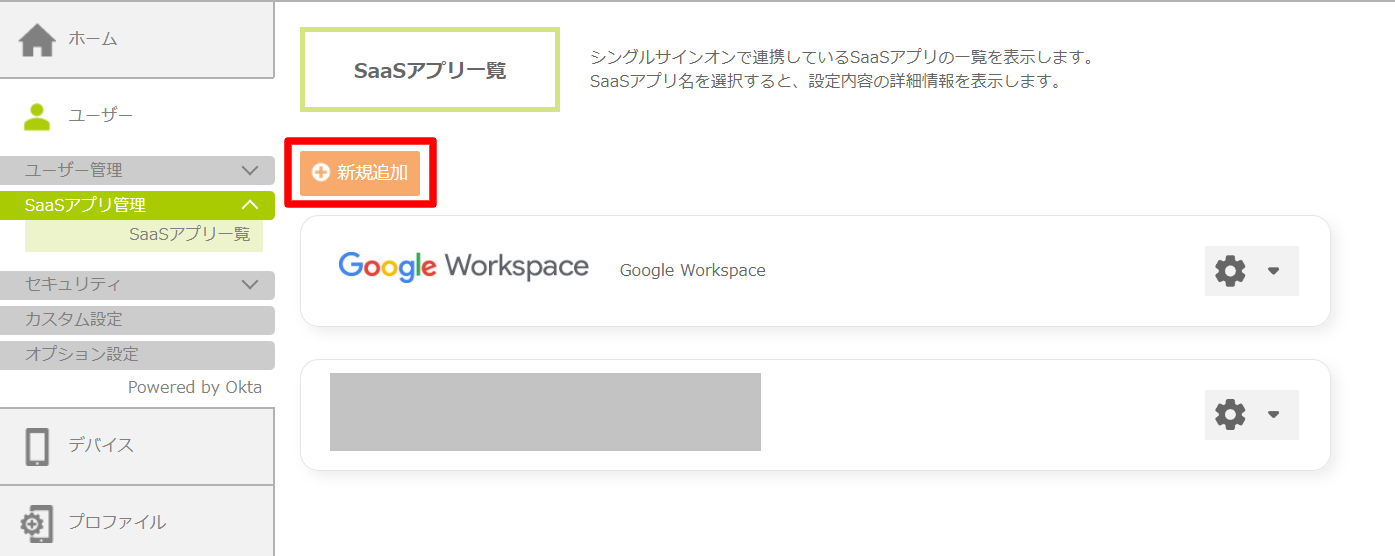Click the Profile gear-device icon
The image size is (1395, 556).
point(37,523)
